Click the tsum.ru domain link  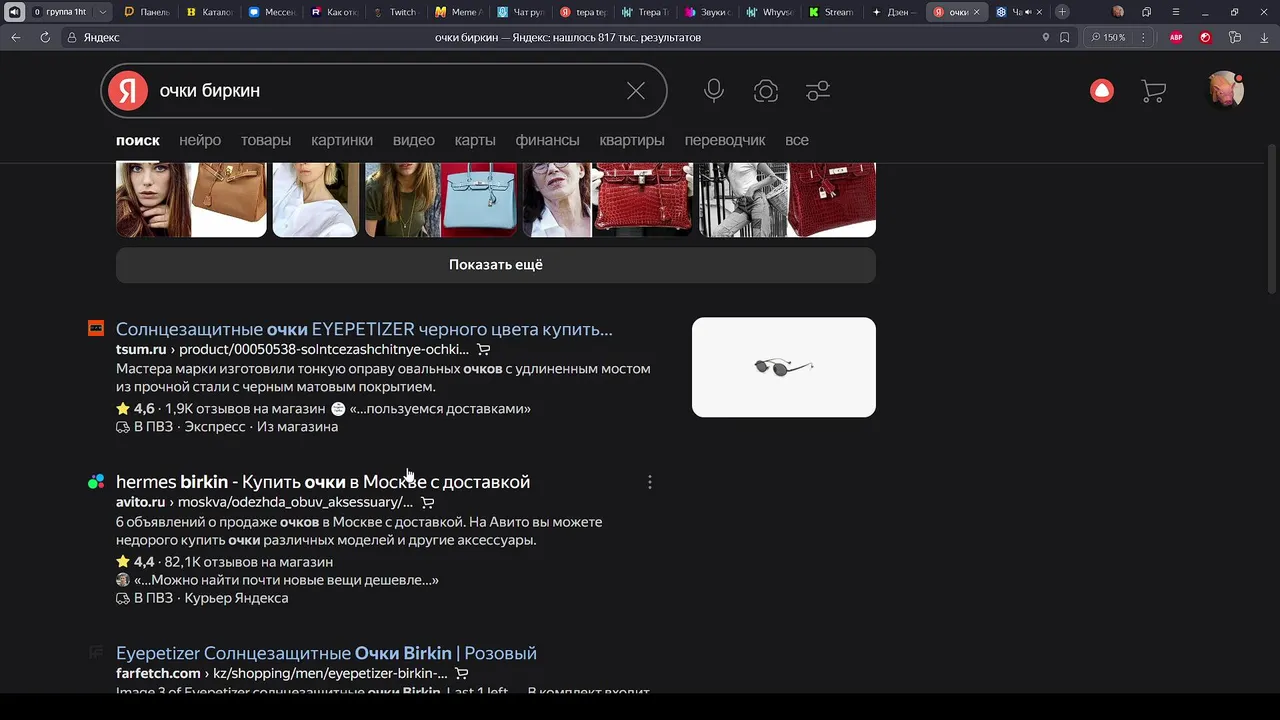pyautogui.click(x=141, y=349)
